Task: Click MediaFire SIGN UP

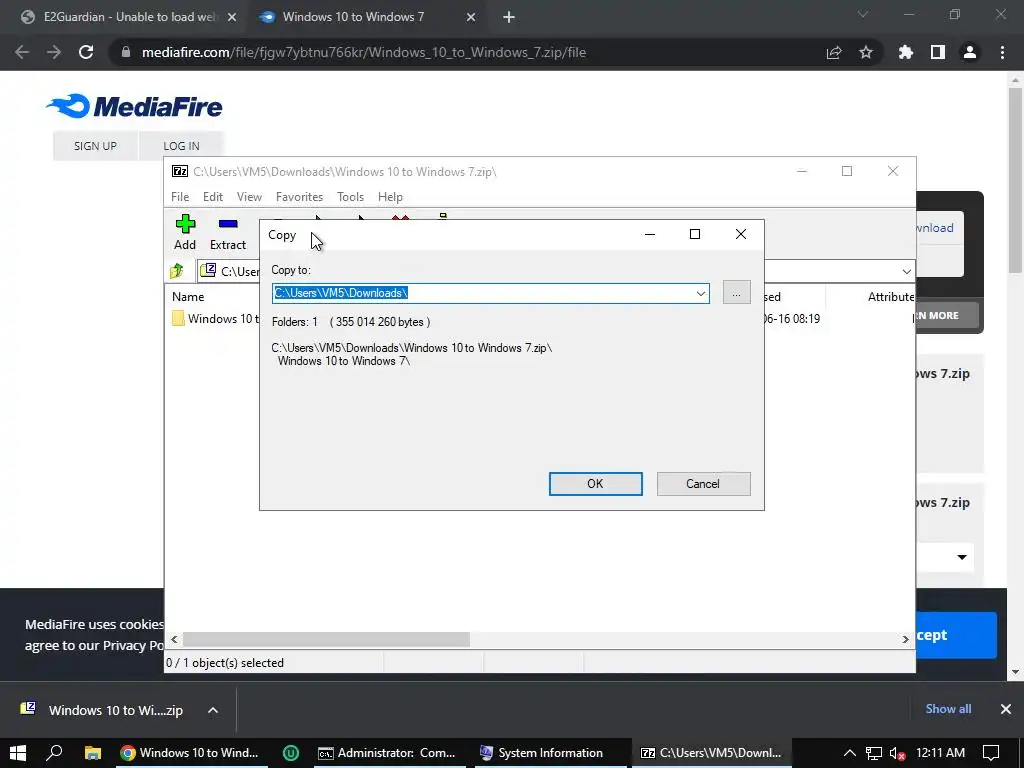Action: click(95, 146)
